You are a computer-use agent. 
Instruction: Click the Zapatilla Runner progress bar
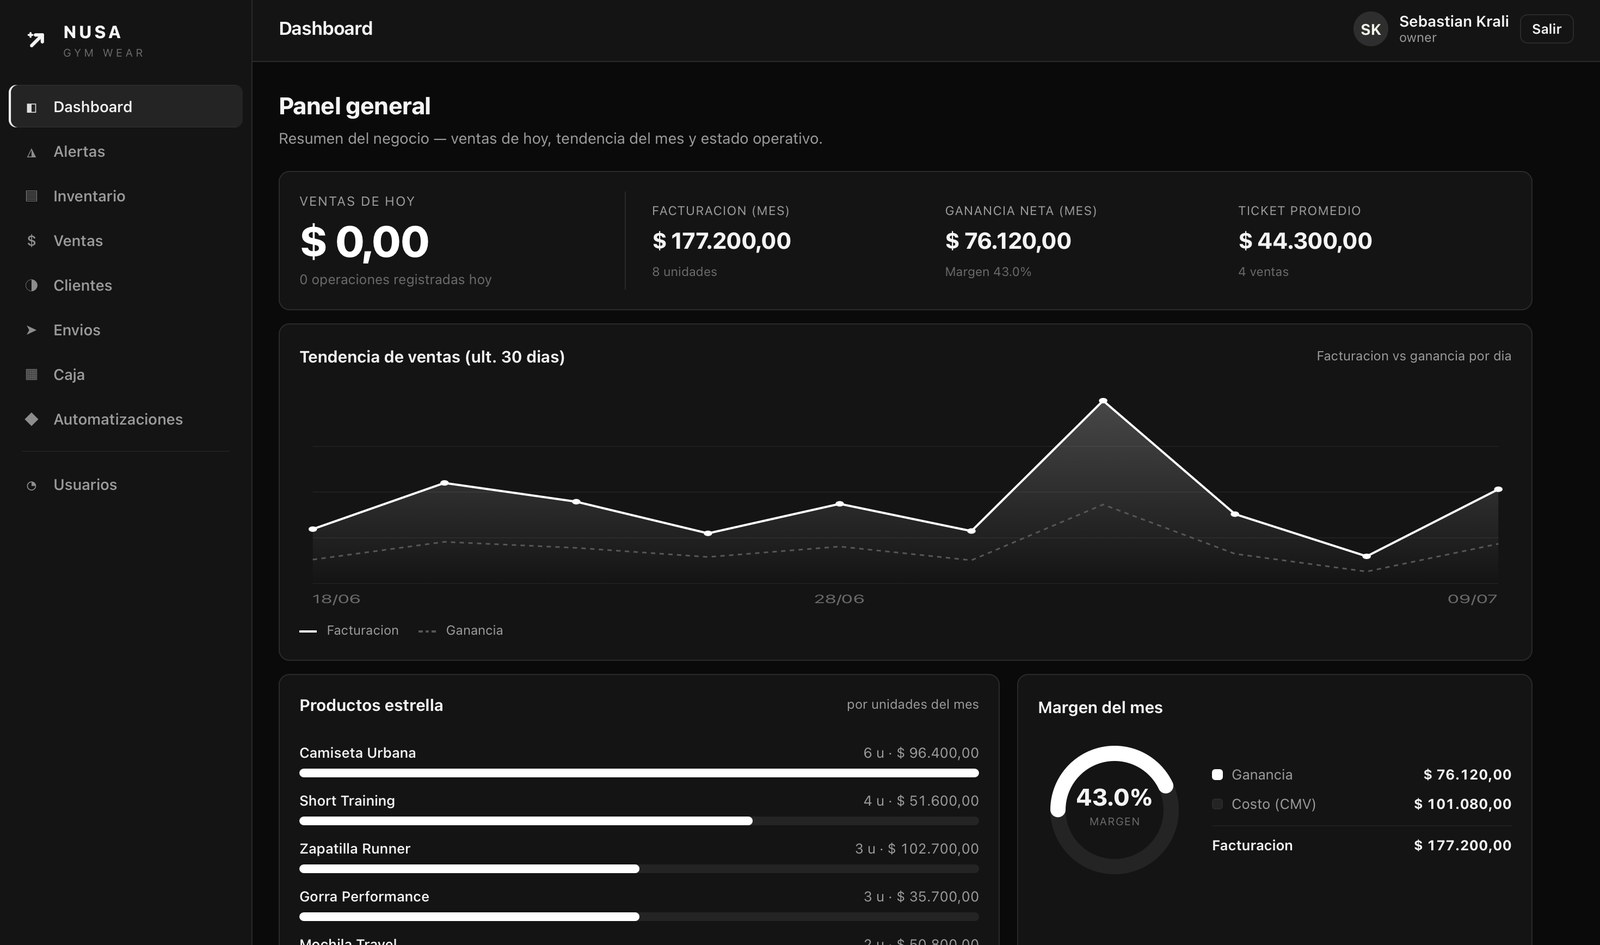pyautogui.click(x=639, y=869)
